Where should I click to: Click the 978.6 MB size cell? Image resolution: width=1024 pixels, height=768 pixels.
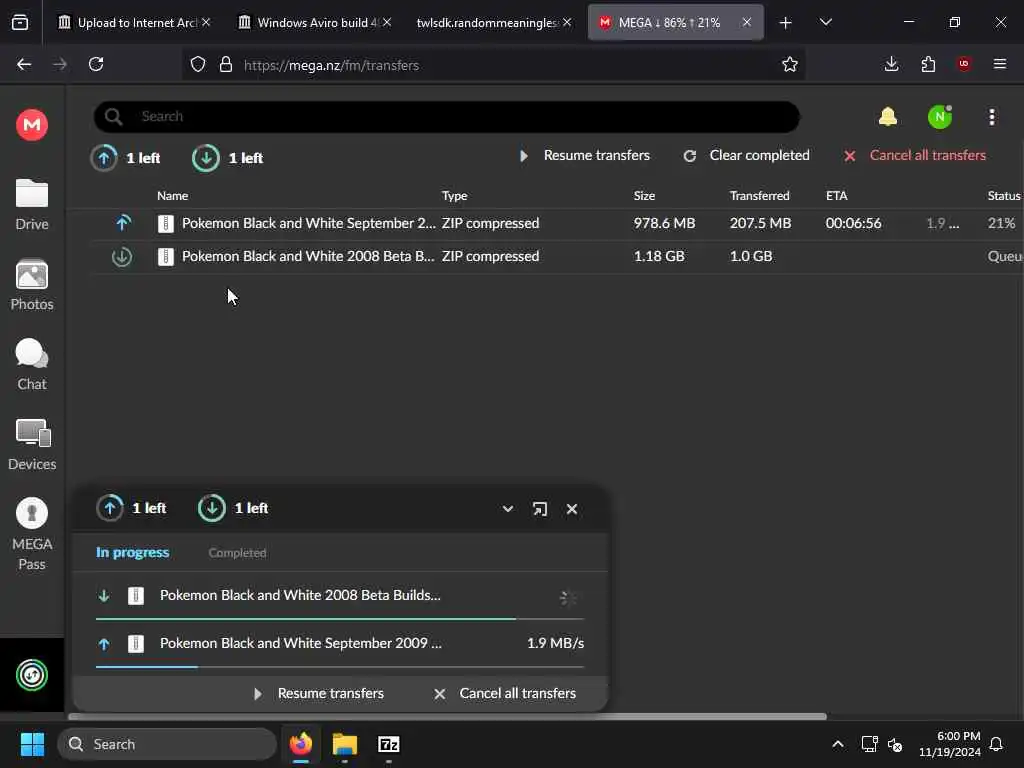pos(664,223)
